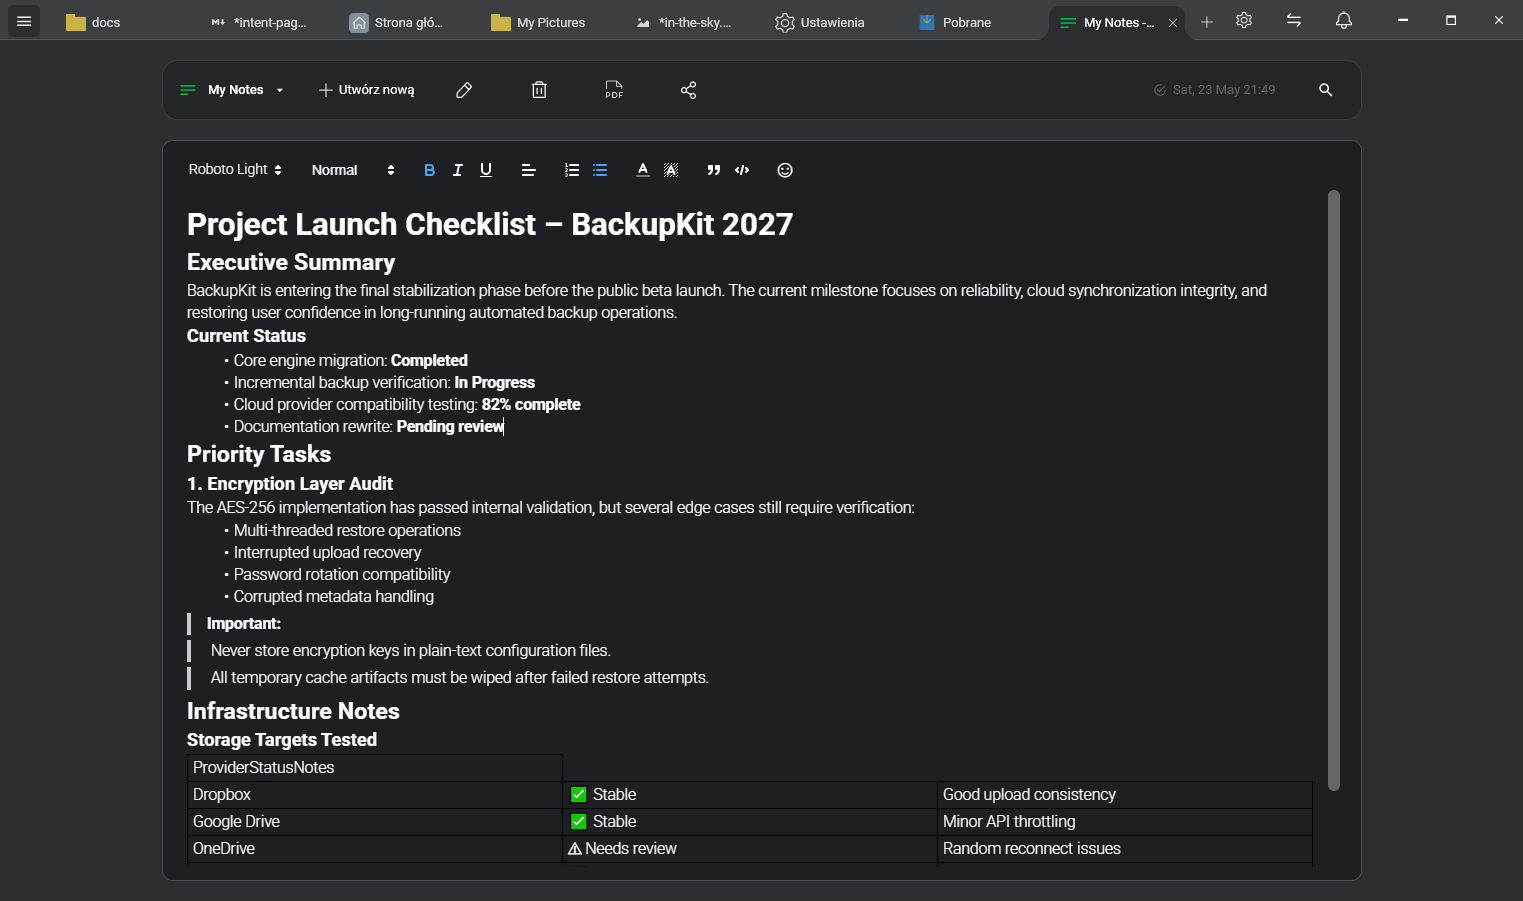Add a new tab with plus icon

tap(1207, 22)
